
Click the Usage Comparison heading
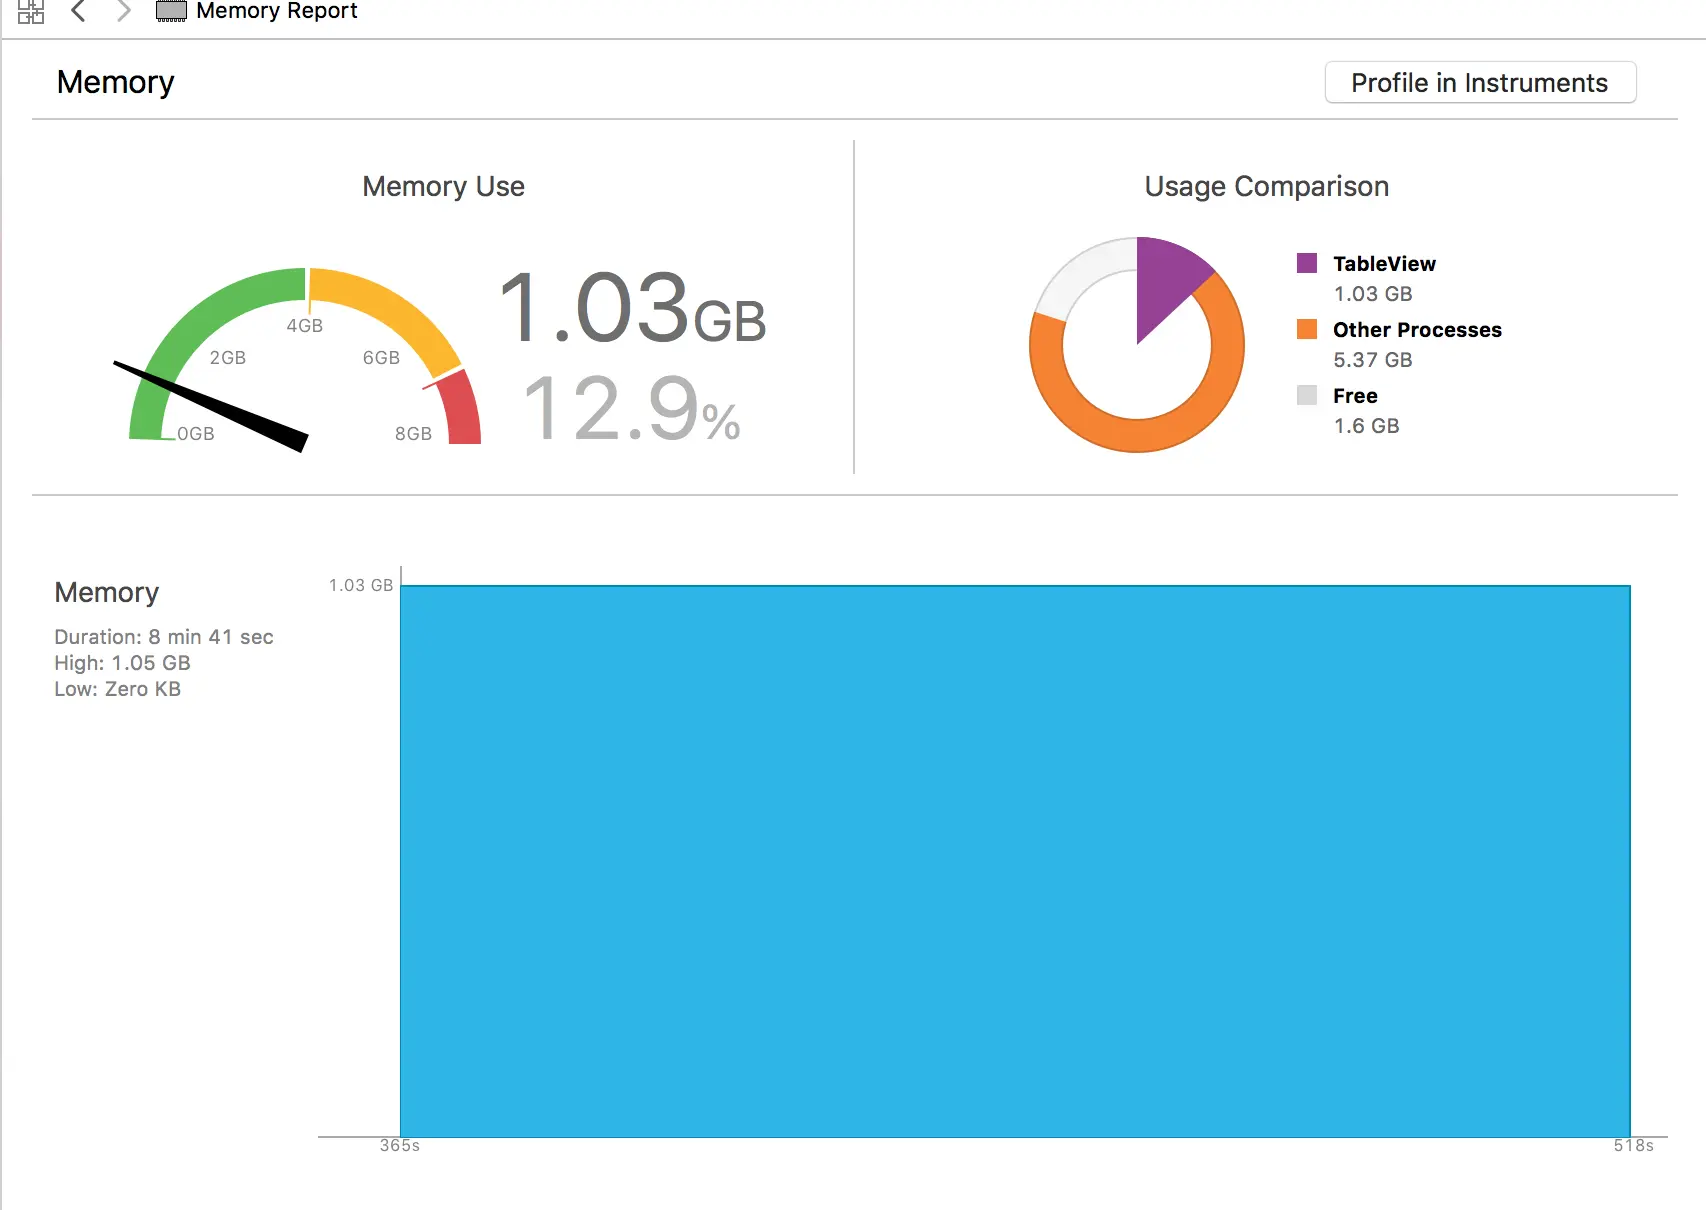tap(1266, 187)
